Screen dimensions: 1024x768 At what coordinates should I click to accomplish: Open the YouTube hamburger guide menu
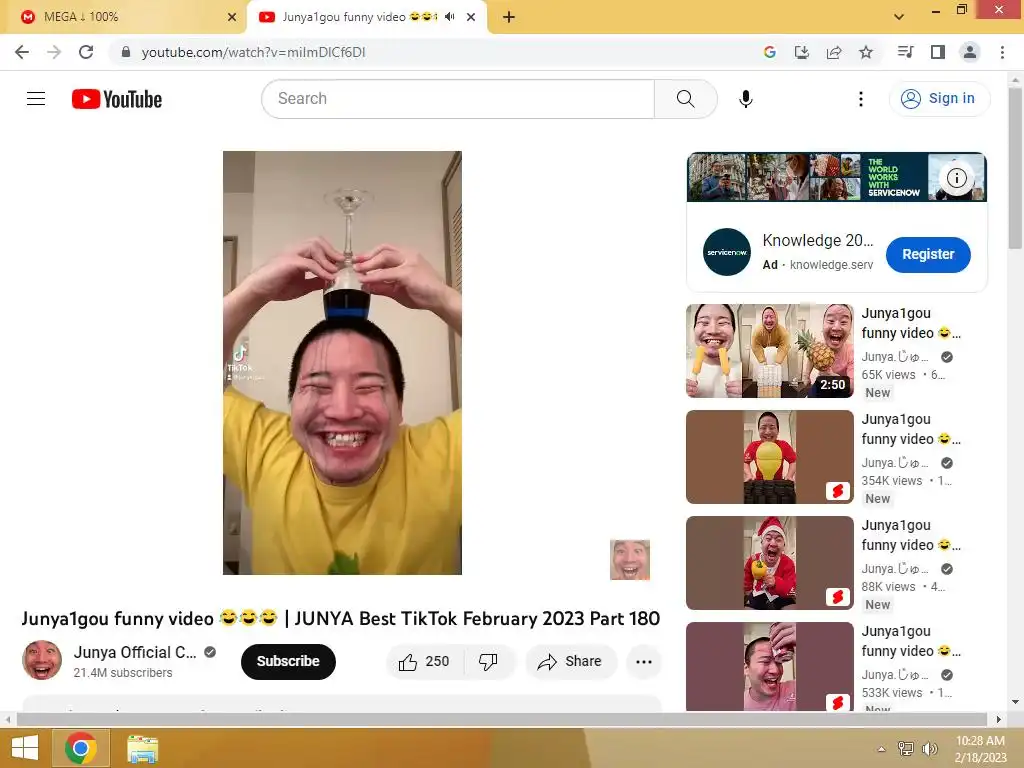36,99
